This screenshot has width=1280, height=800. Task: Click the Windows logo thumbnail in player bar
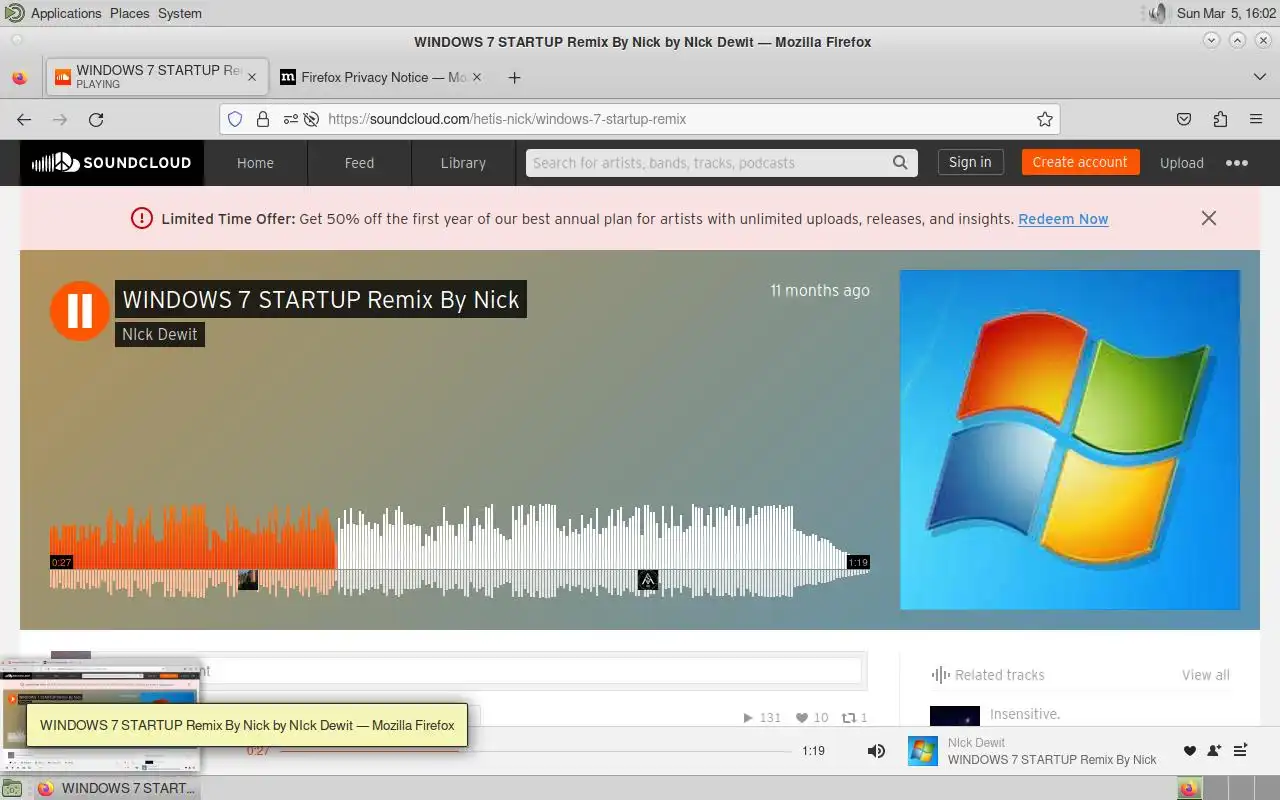pos(923,751)
